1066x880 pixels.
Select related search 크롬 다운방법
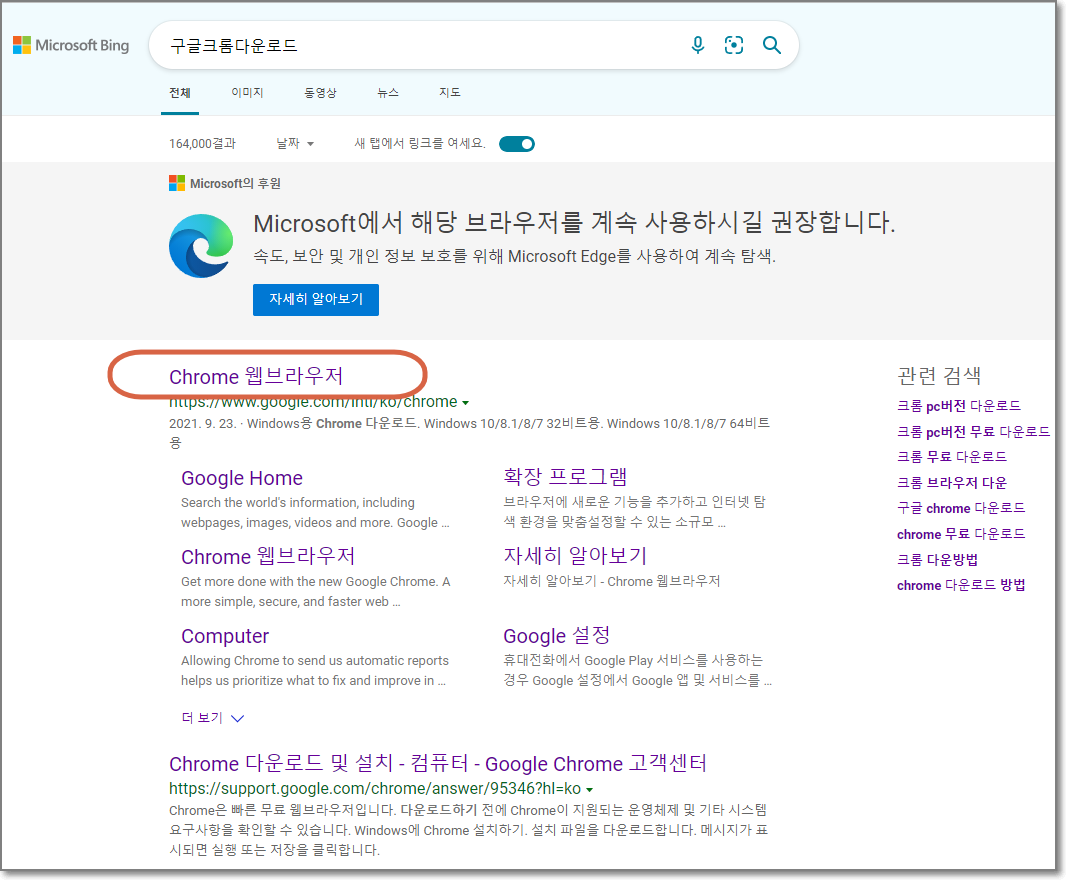pyautogui.click(x=938, y=560)
